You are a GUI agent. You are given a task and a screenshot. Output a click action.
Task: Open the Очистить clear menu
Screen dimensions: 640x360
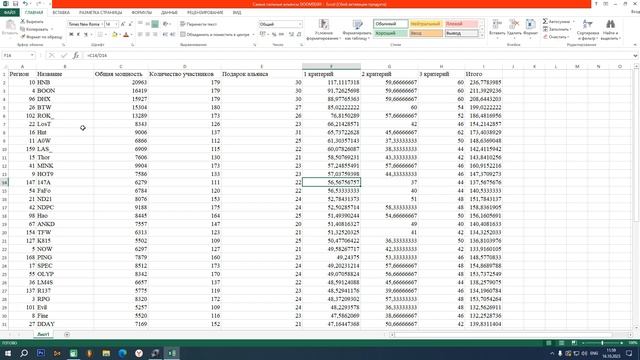pyautogui.click(x=556, y=37)
